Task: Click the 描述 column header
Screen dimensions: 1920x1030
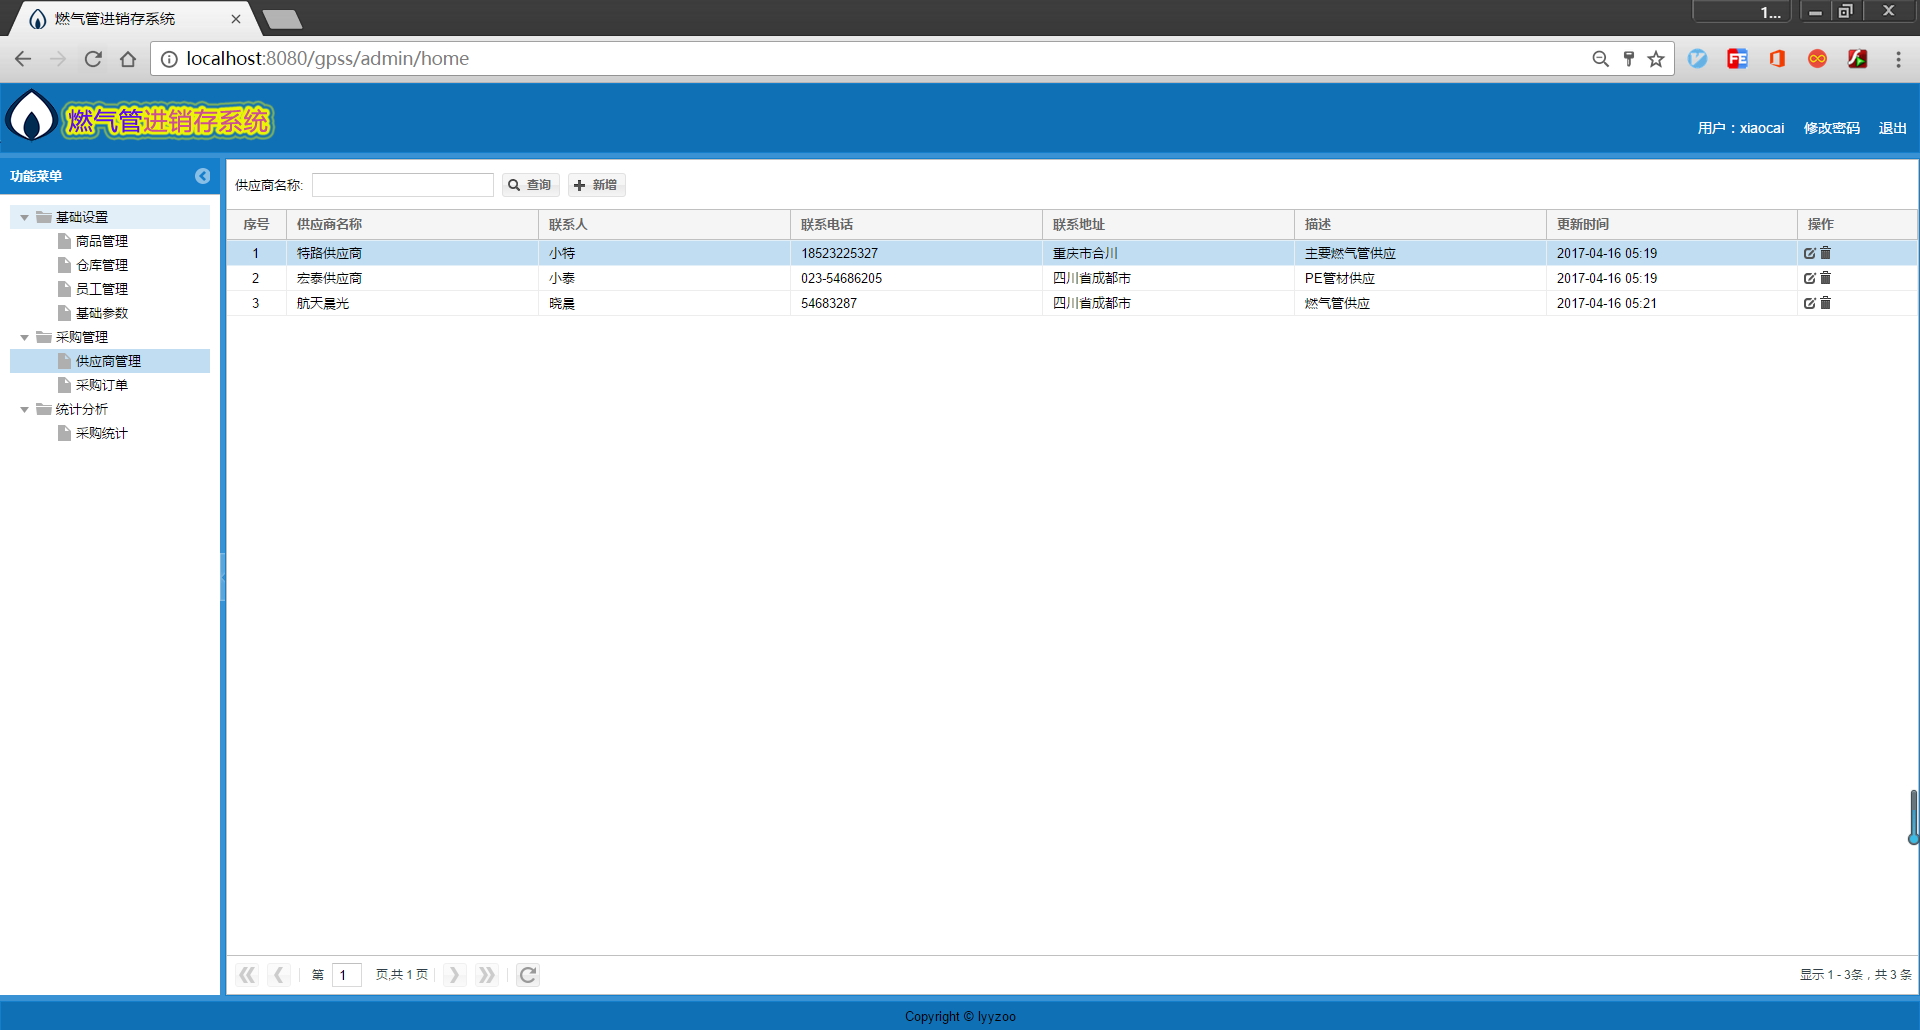Action: (1420, 224)
